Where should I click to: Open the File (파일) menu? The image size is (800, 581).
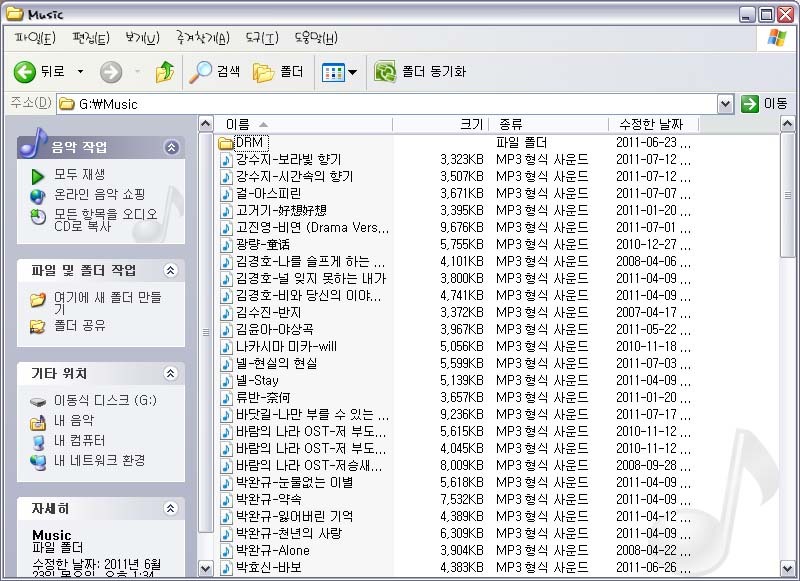click(x=35, y=39)
